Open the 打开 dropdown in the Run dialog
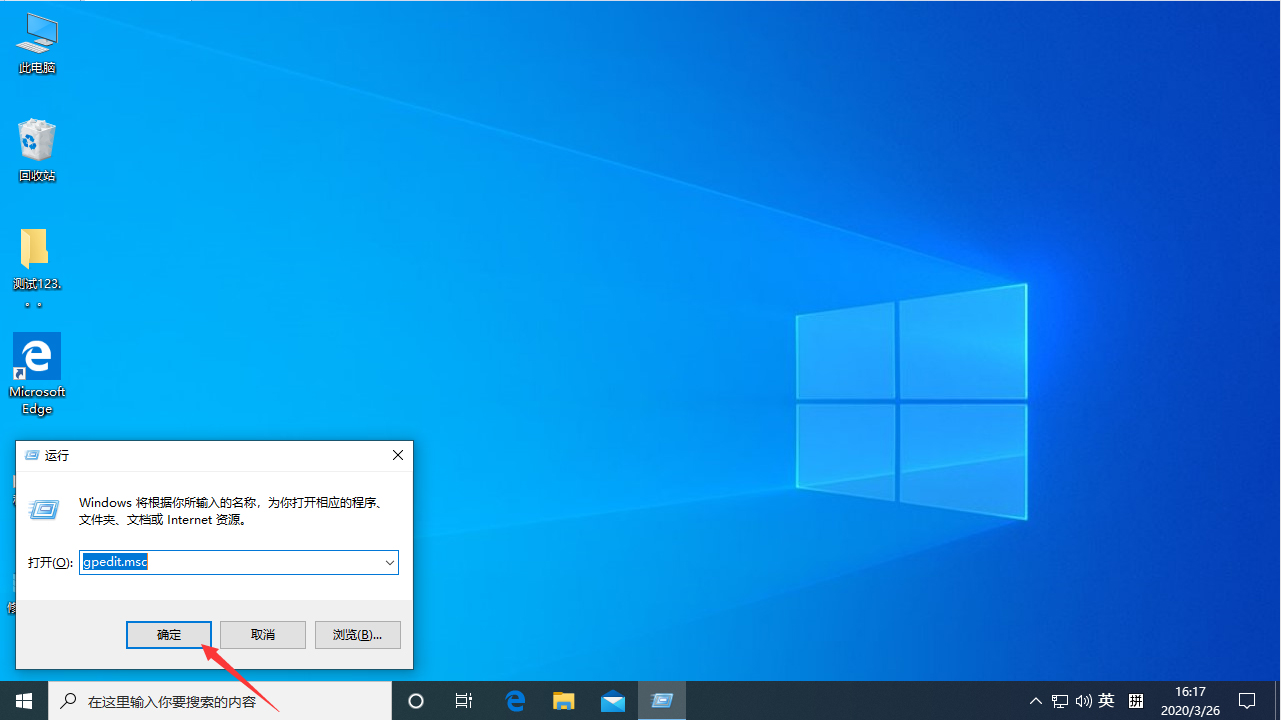This screenshot has height=720, width=1281. tap(389, 562)
